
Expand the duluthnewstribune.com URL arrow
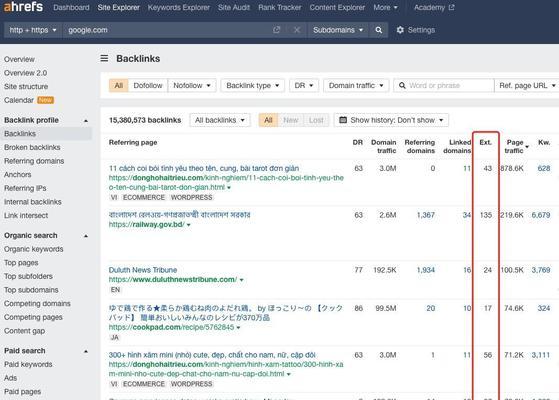[241, 280]
